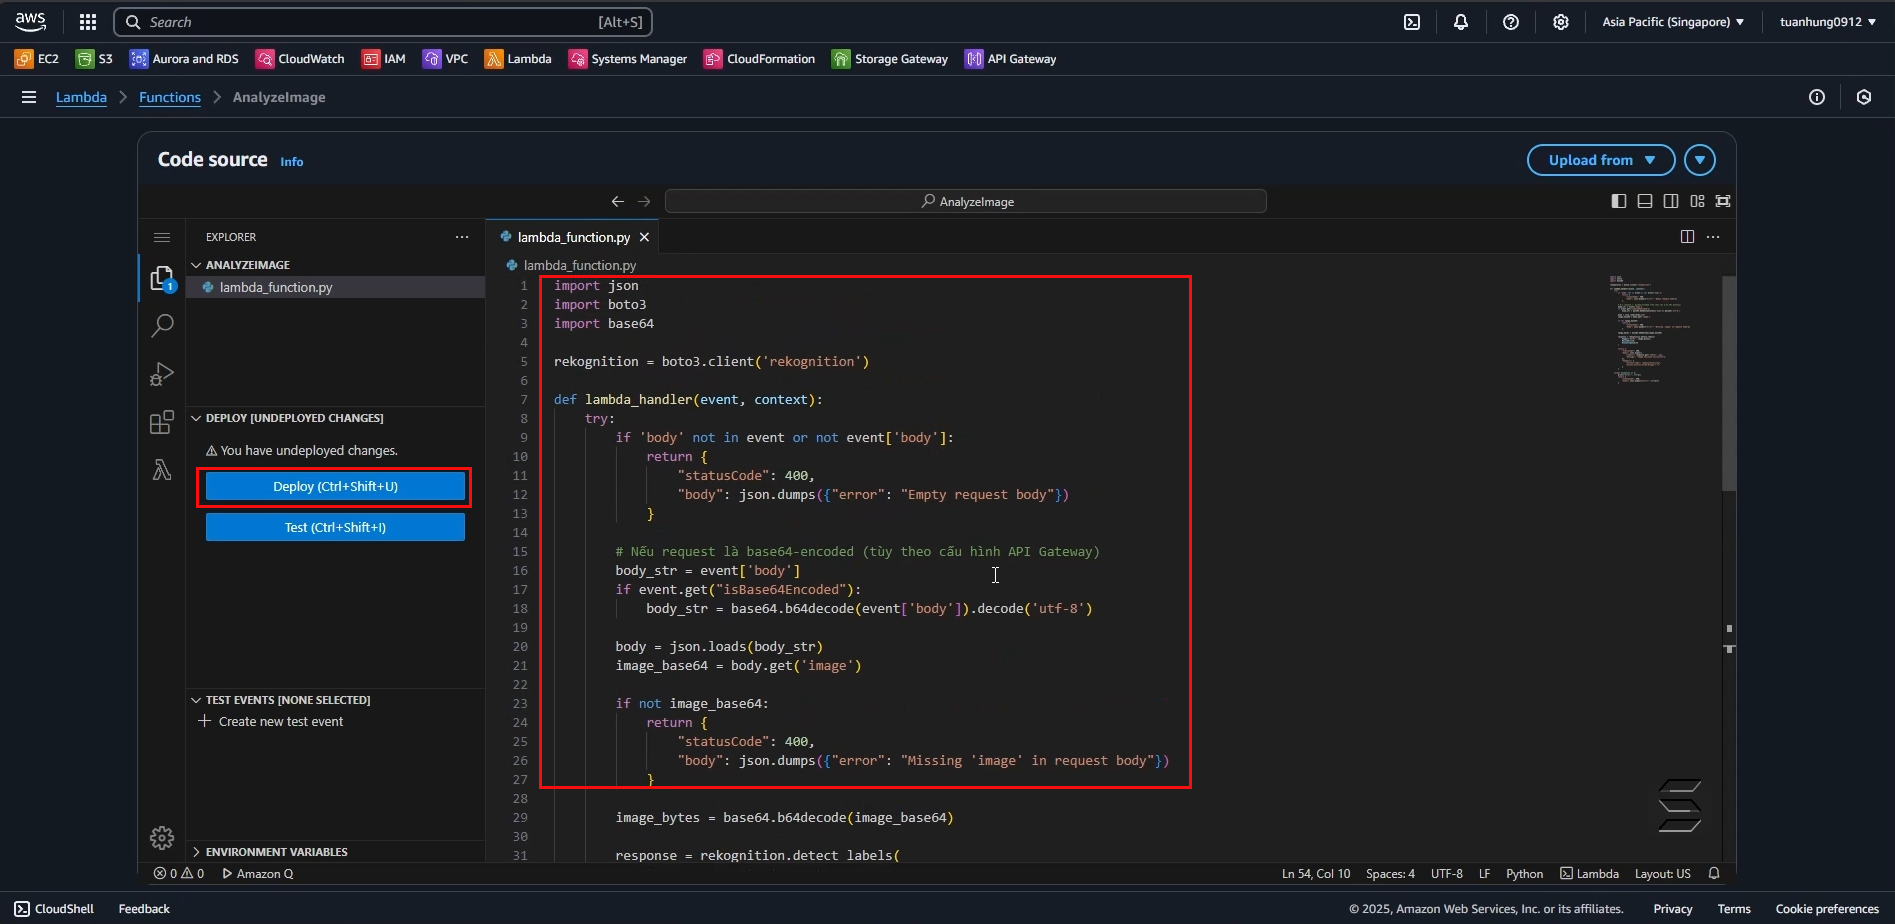Toggle the bottom panel layout

click(1645, 201)
